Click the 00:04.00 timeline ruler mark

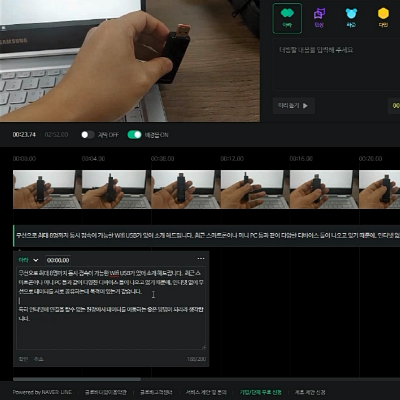93,159
